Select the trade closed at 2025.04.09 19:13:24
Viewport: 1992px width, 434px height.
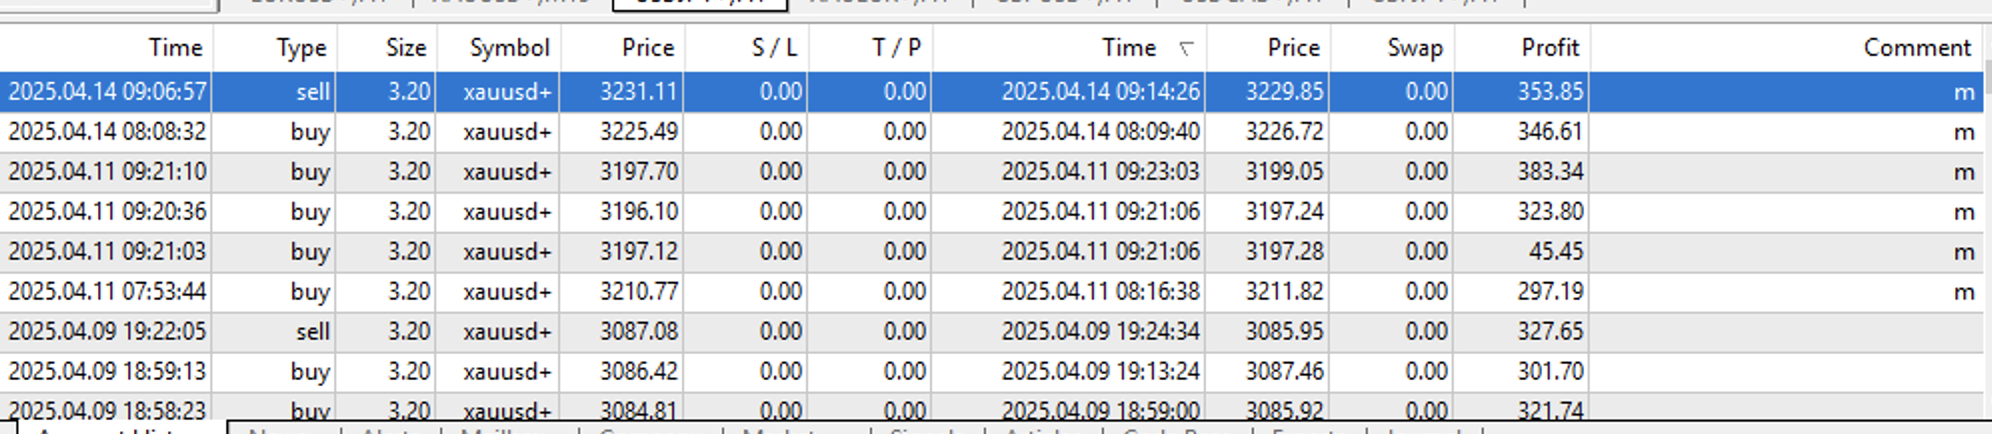pos(1100,372)
